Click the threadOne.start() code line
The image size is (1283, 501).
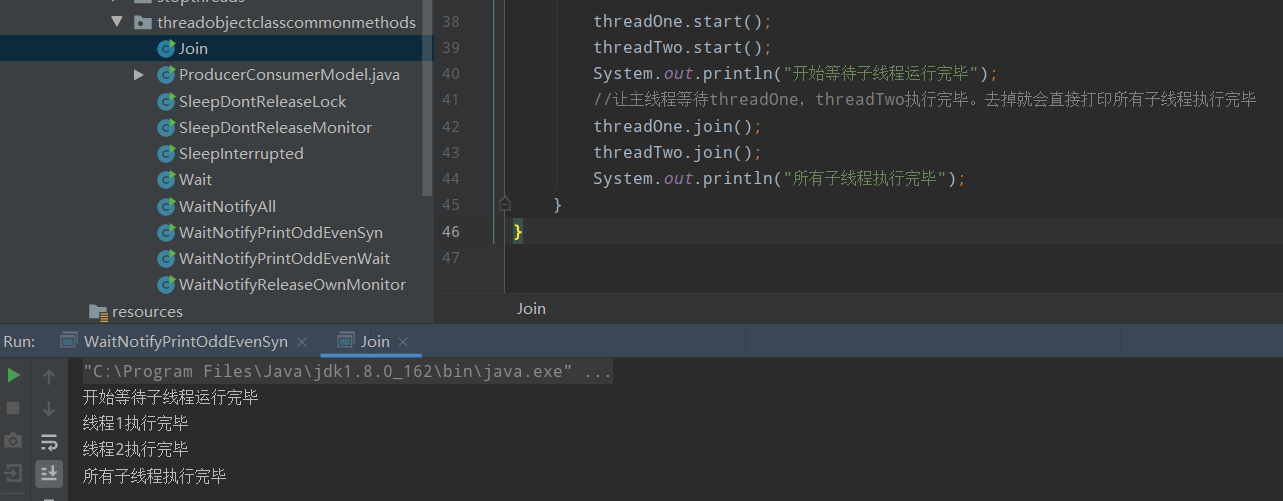(x=682, y=21)
